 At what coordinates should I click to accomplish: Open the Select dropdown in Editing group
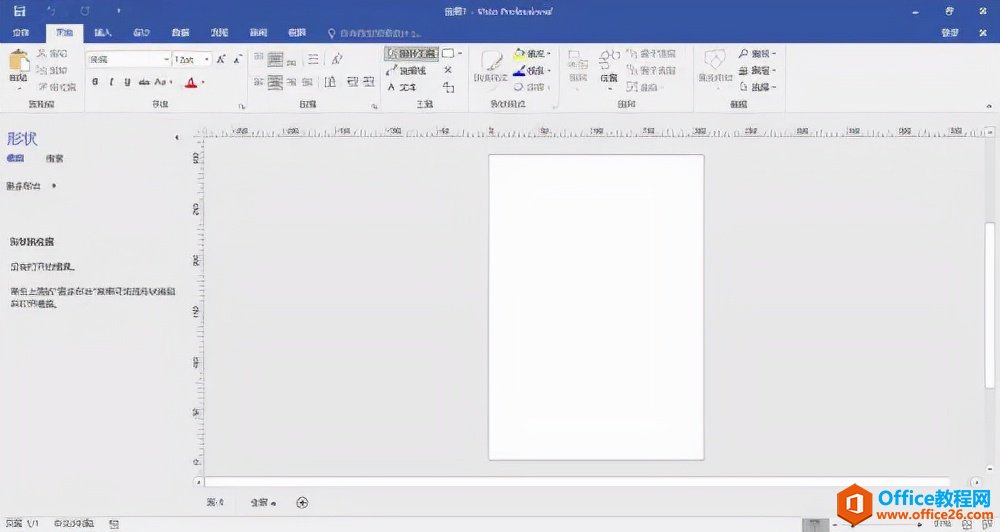[757, 87]
